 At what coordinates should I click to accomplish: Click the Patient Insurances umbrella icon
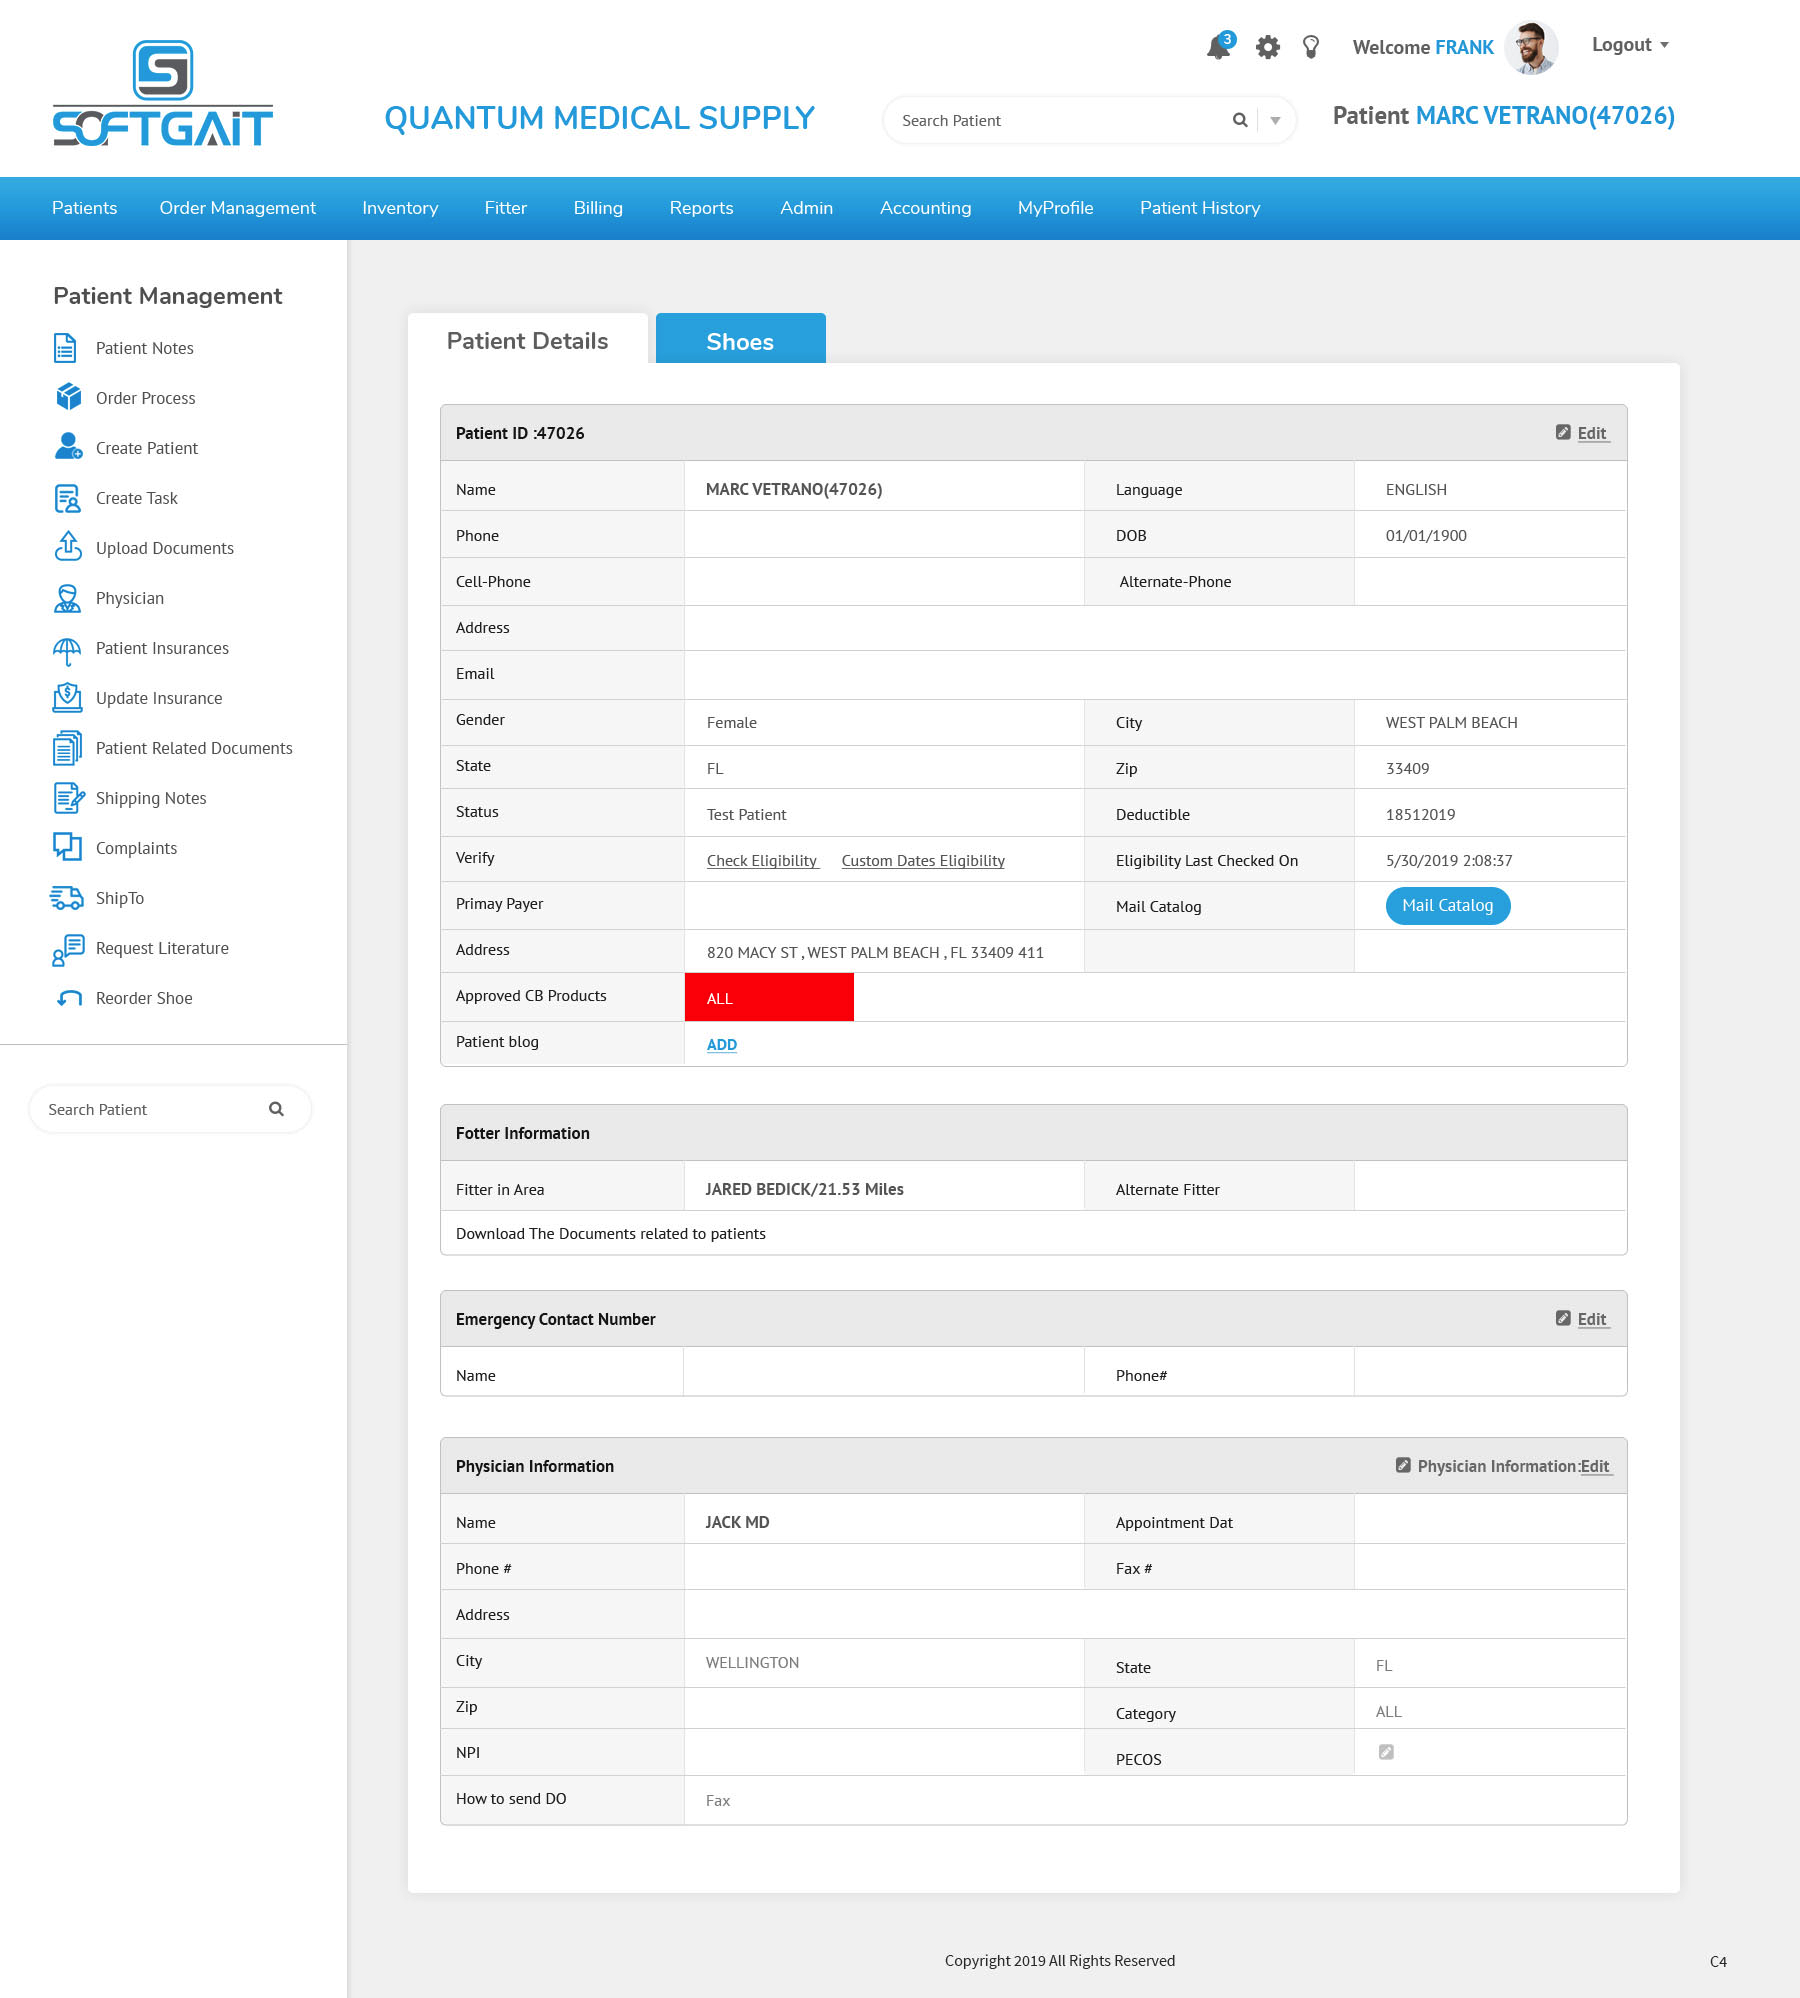(67, 651)
